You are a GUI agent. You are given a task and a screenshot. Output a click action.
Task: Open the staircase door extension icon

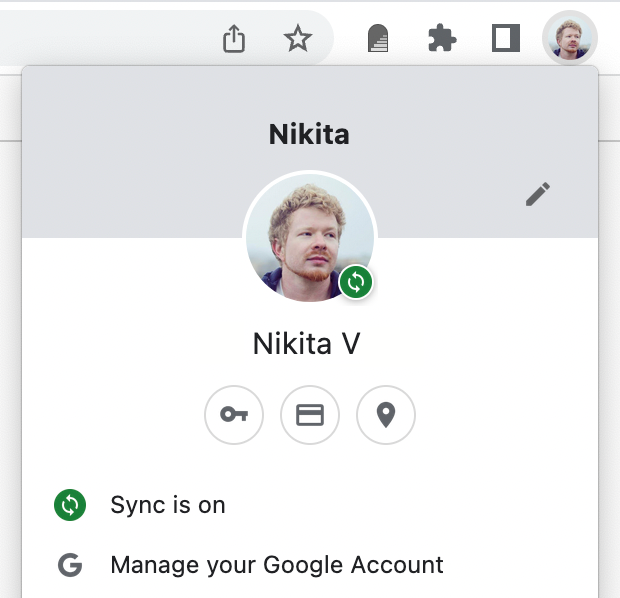click(378, 38)
